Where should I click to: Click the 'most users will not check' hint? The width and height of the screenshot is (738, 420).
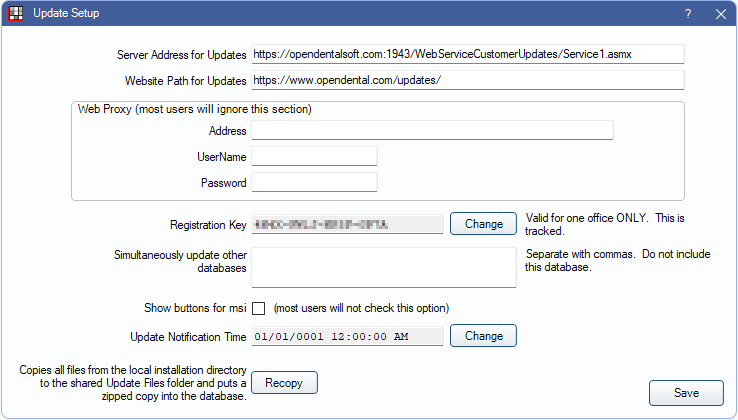361,307
